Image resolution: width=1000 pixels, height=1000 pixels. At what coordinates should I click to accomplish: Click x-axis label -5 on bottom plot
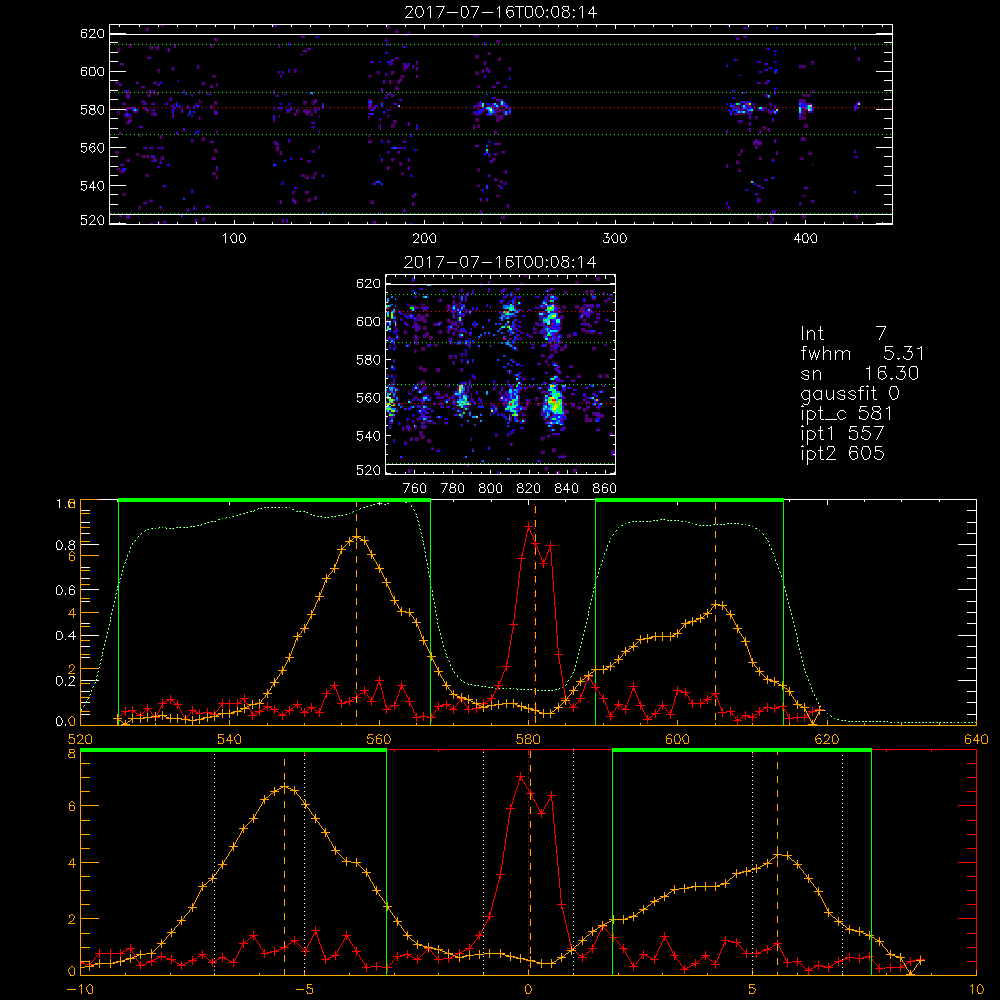[304, 989]
